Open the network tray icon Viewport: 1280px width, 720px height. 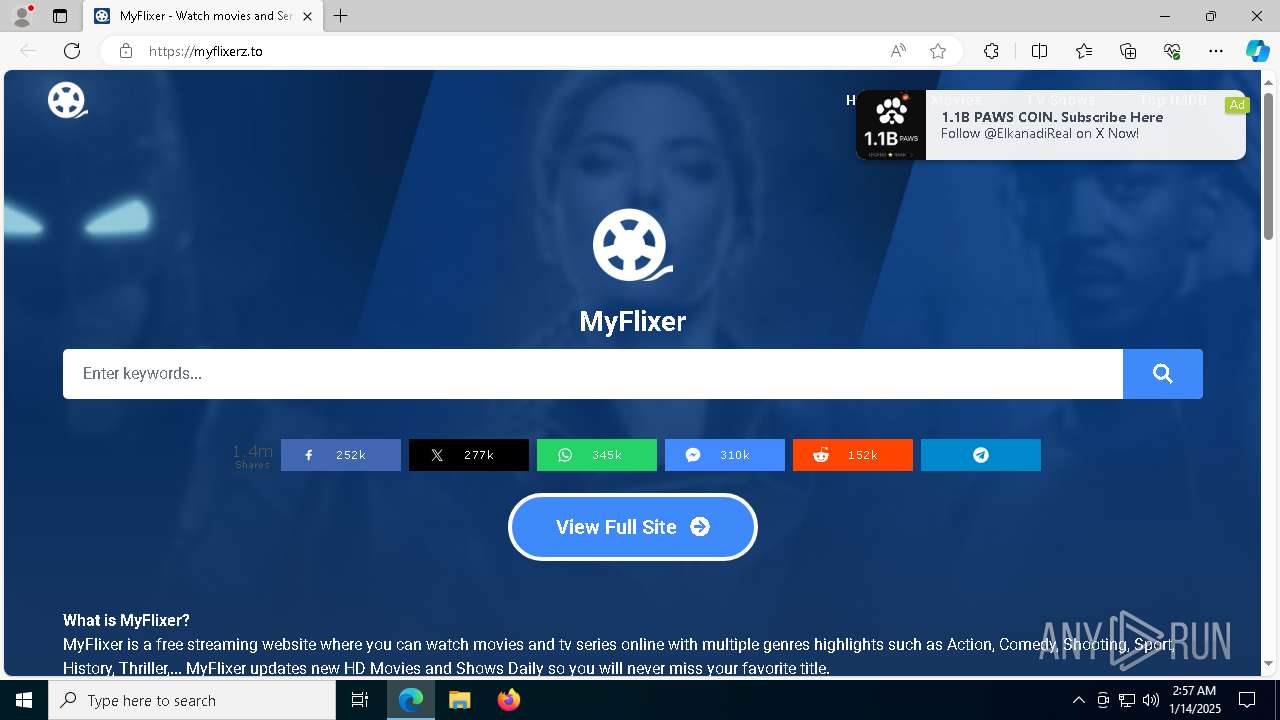[1127, 700]
